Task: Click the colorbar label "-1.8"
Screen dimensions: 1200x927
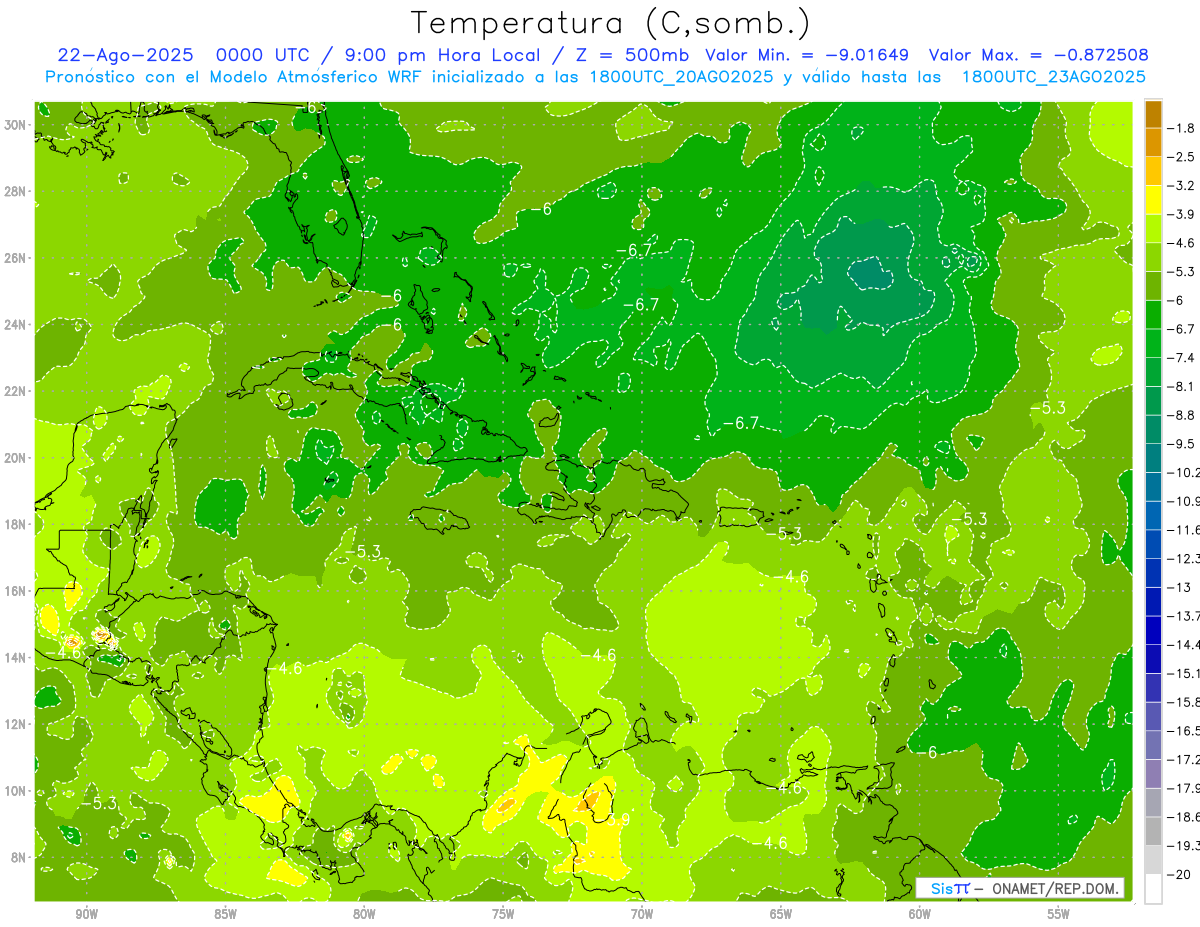Action: [x=1182, y=128]
